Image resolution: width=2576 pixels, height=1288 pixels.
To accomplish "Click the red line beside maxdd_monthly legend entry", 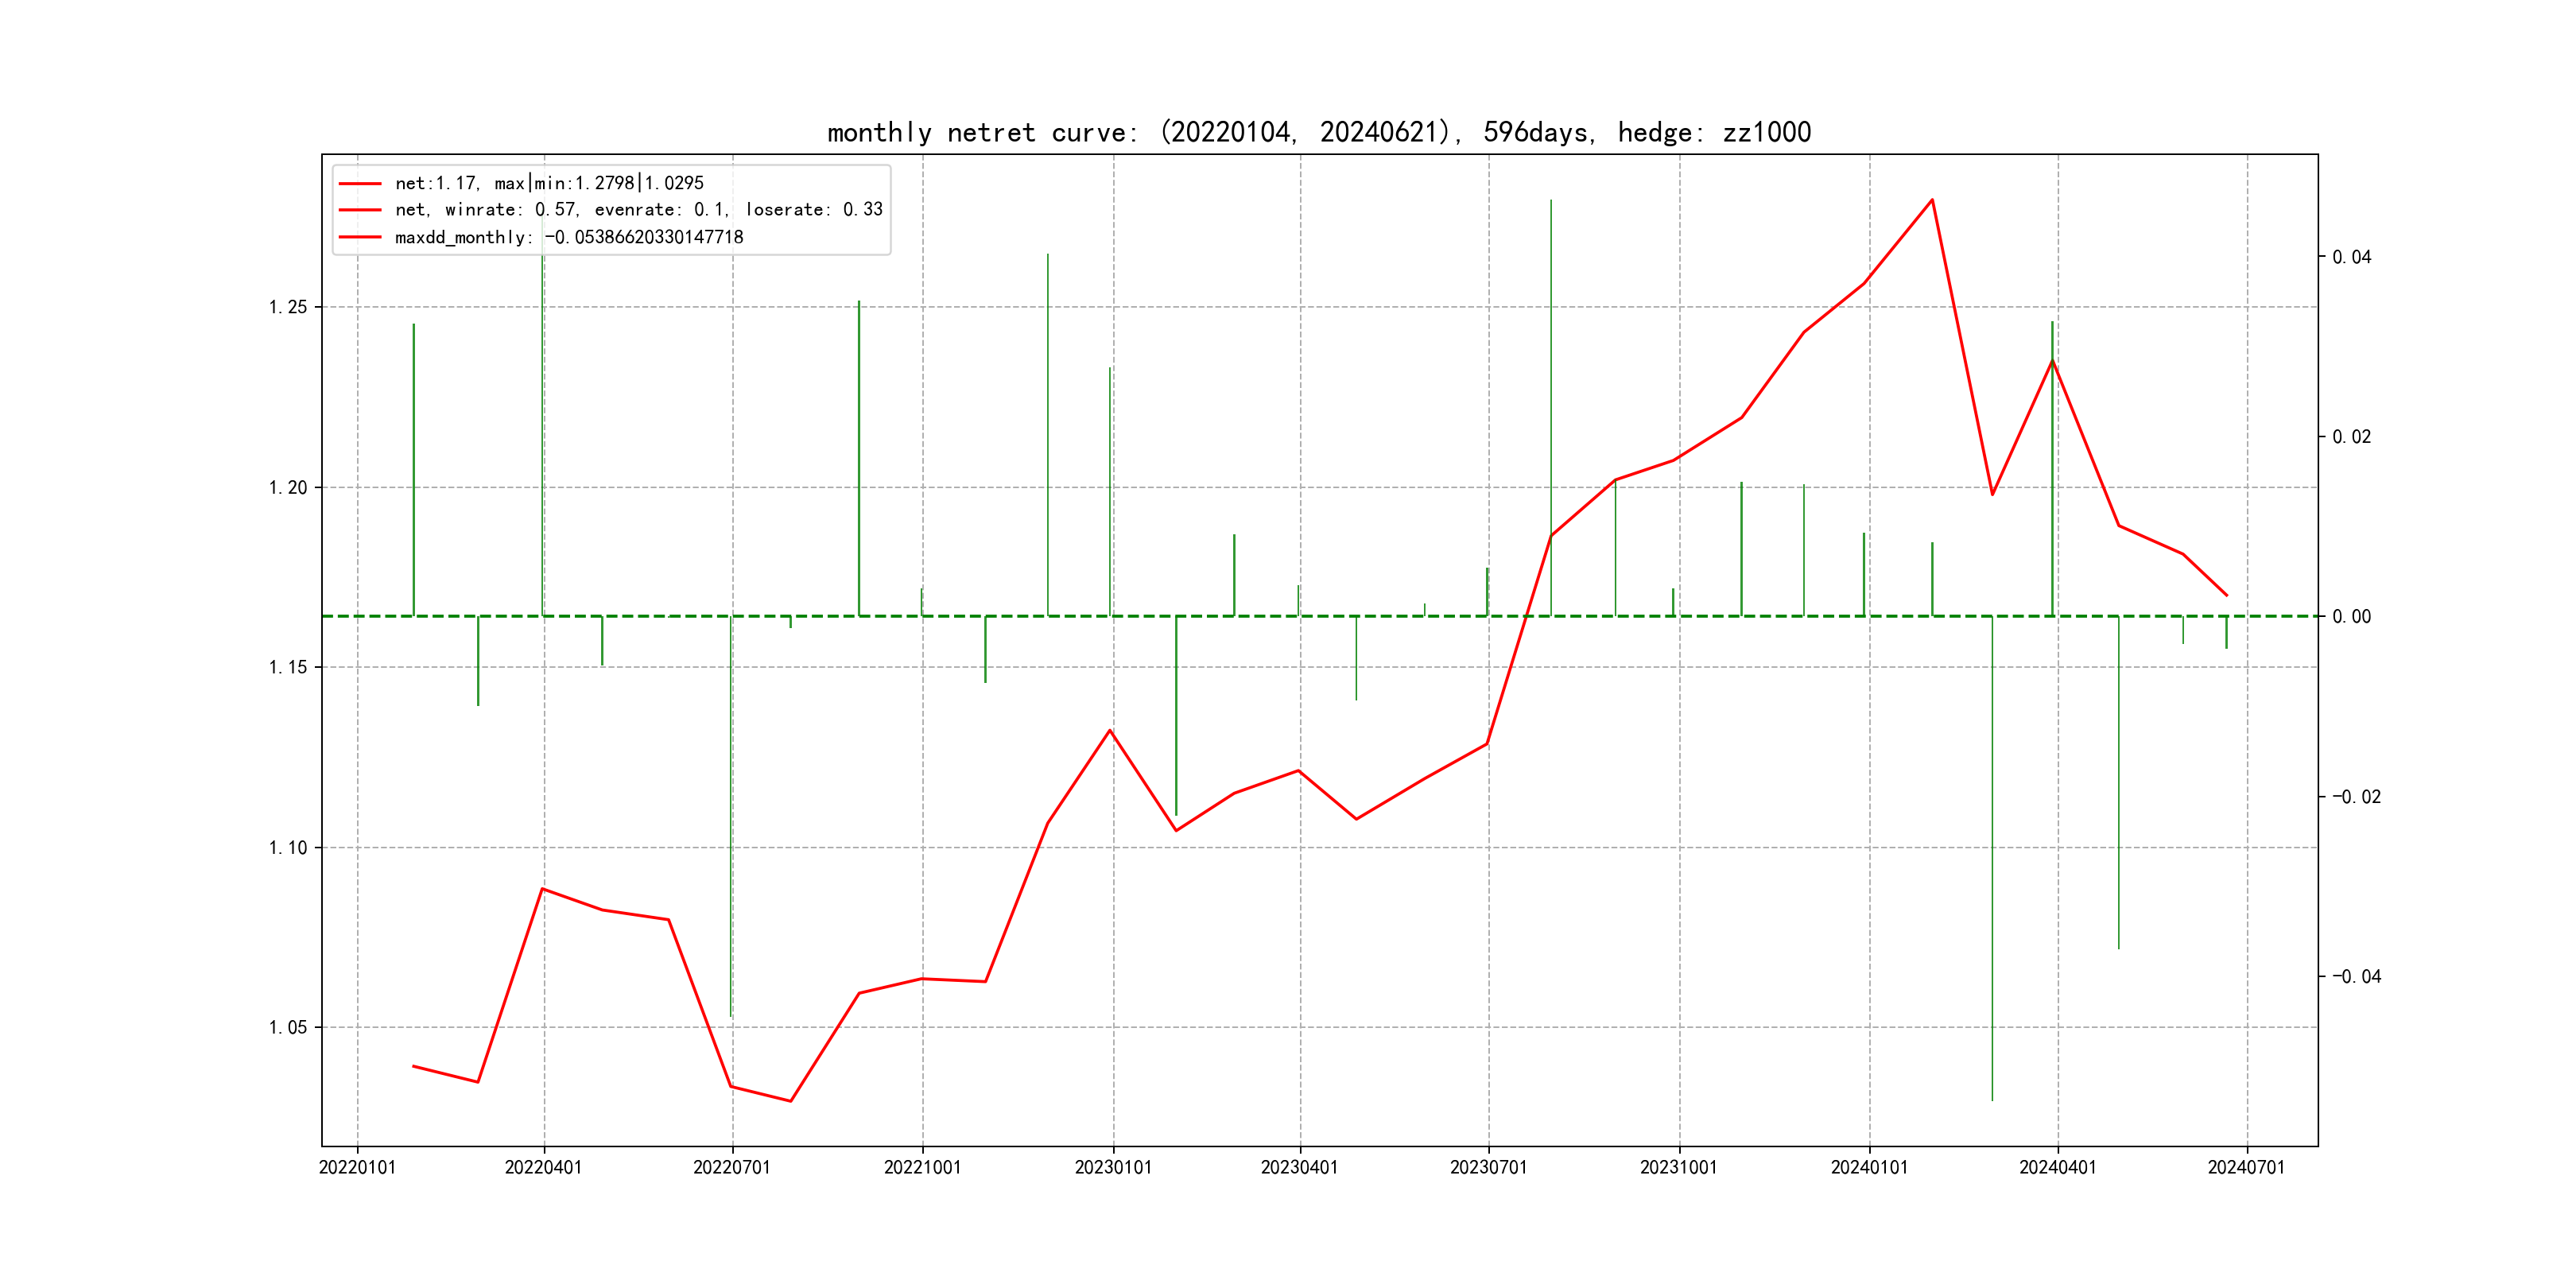I will (x=360, y=237).
